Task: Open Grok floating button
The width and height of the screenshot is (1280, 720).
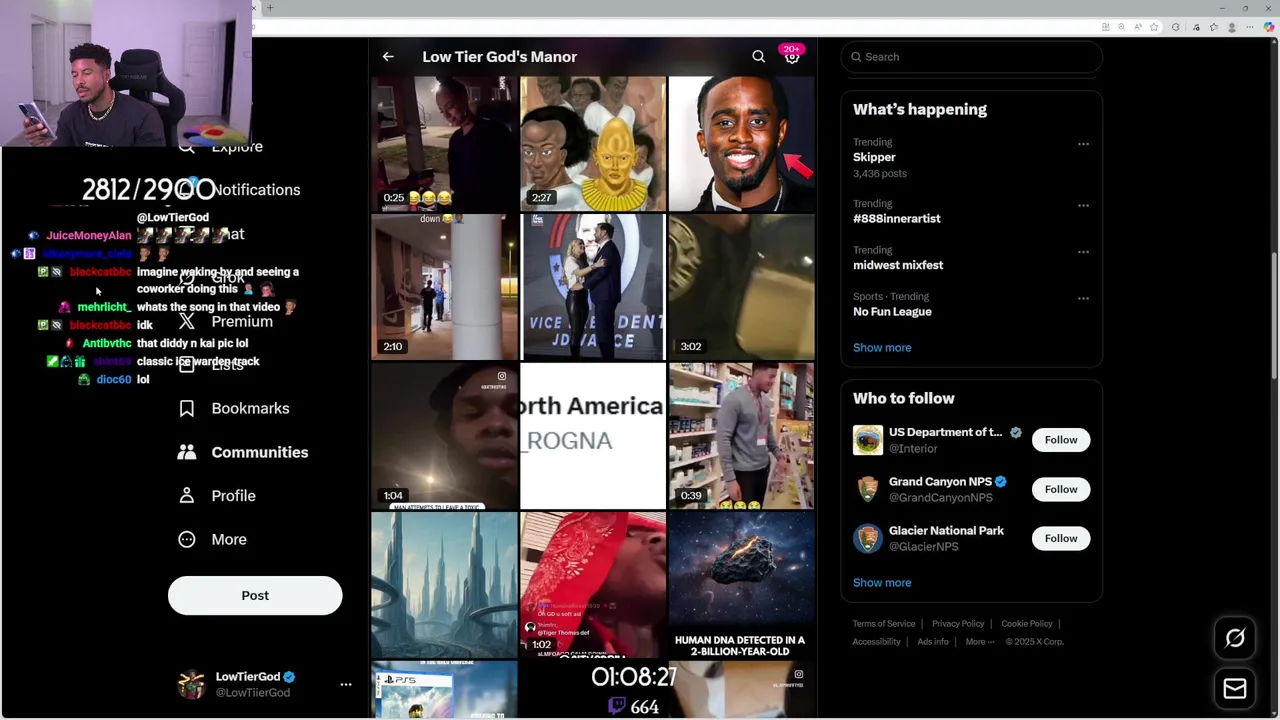Action: click(x=1235, y=638)
